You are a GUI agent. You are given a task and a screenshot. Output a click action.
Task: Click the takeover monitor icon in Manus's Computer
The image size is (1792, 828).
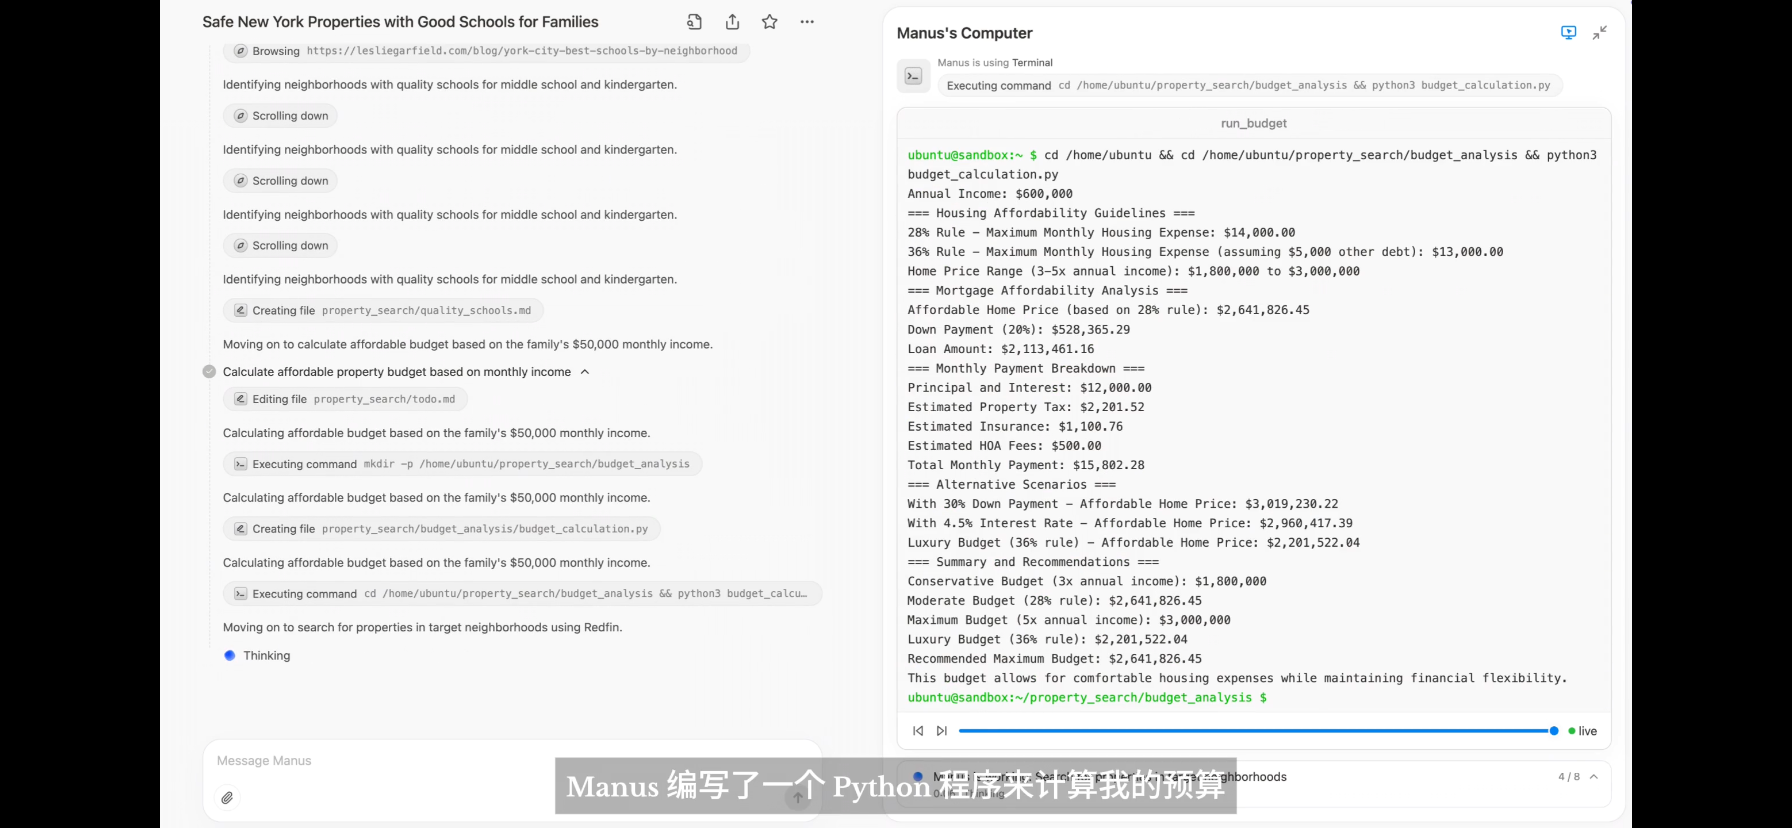pyautogui.click(x=1568, y=33)
